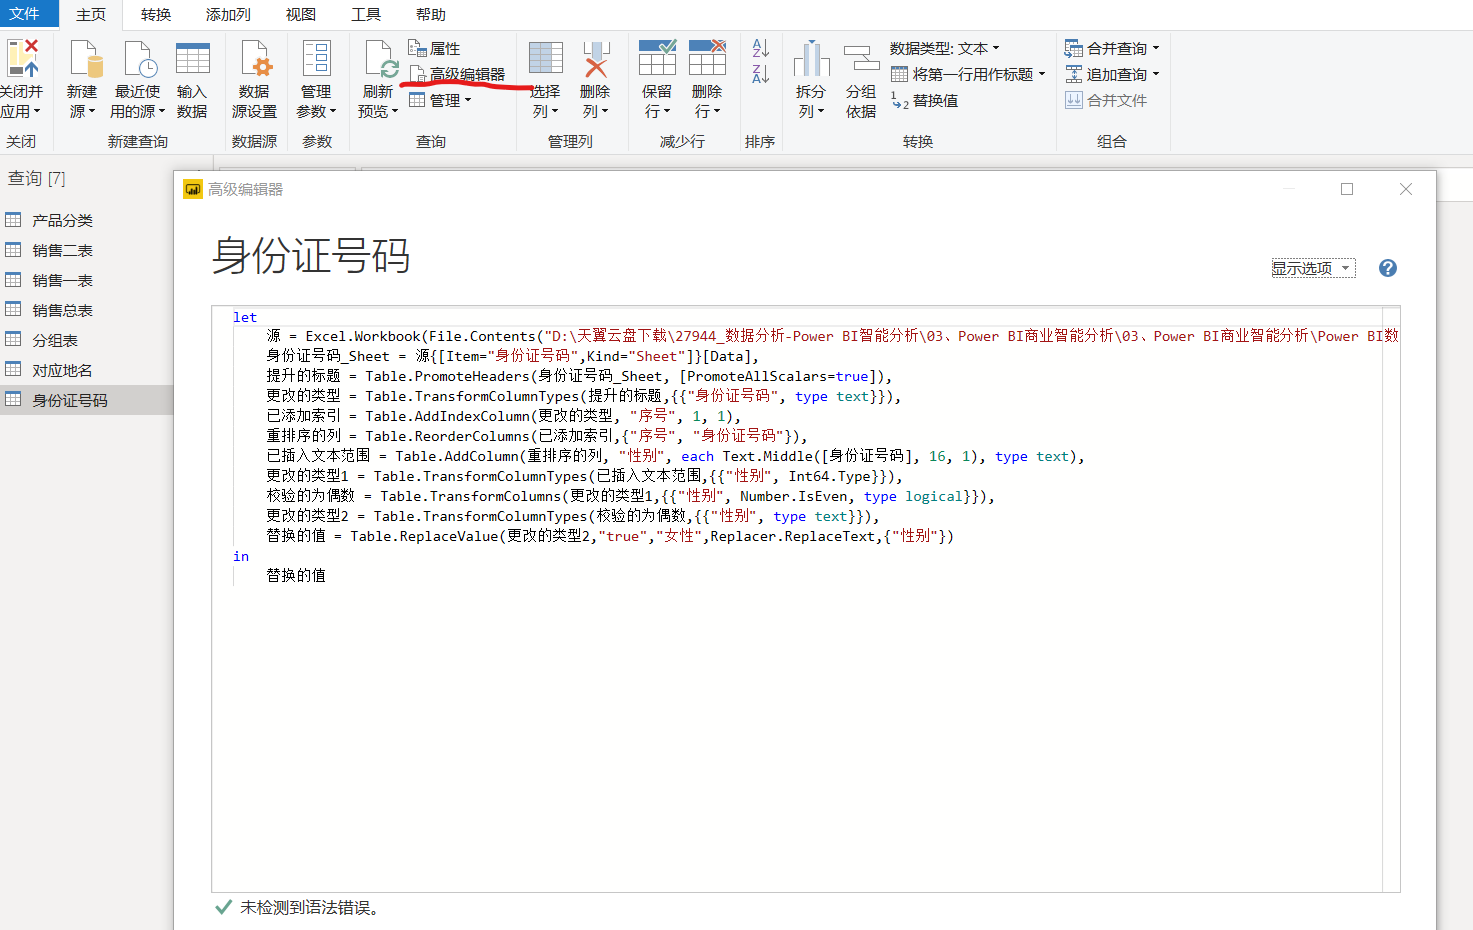Close the Advanced Editor dialog
1473x930 pixels.
click(x=1406, y=189)
